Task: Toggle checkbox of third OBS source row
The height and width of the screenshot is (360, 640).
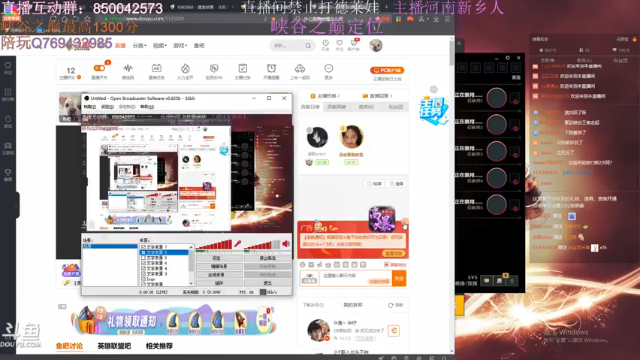Action: pyautogui.click(x=143, y=258)
